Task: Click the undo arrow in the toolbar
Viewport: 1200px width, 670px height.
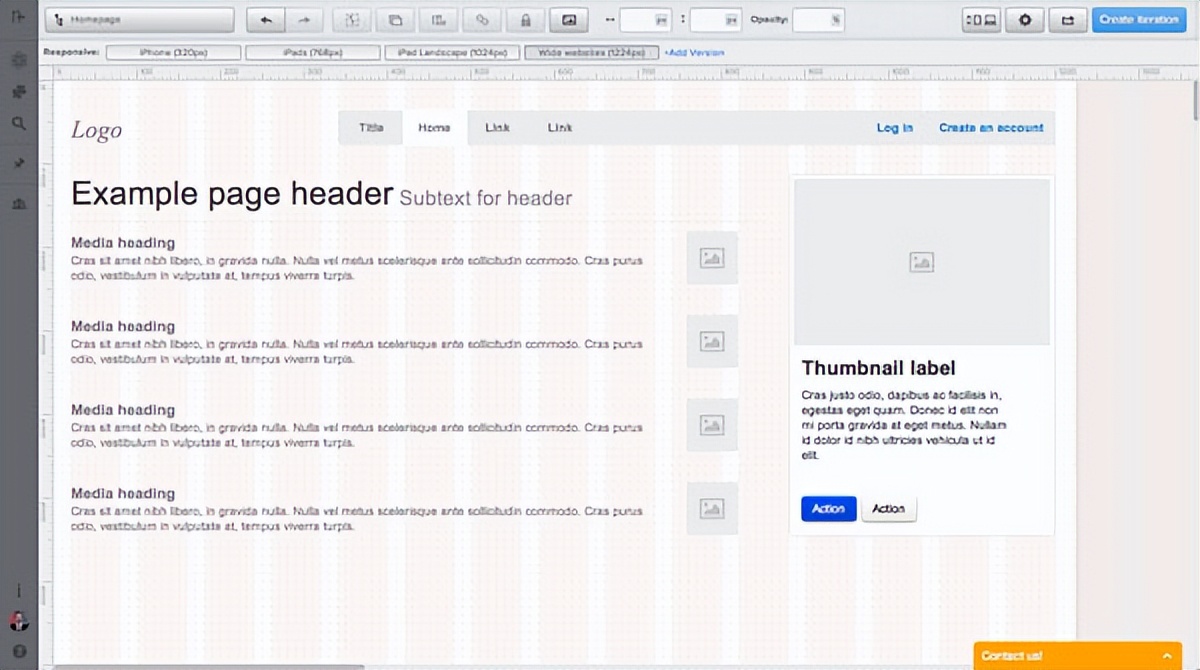Action: click(266, 20)
